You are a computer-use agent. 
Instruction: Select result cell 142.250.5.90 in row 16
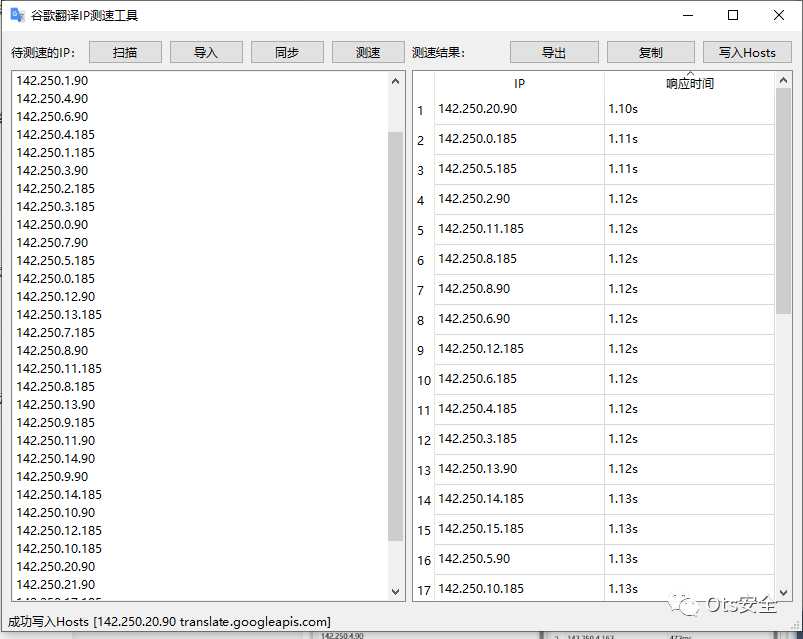click(519, 559)
